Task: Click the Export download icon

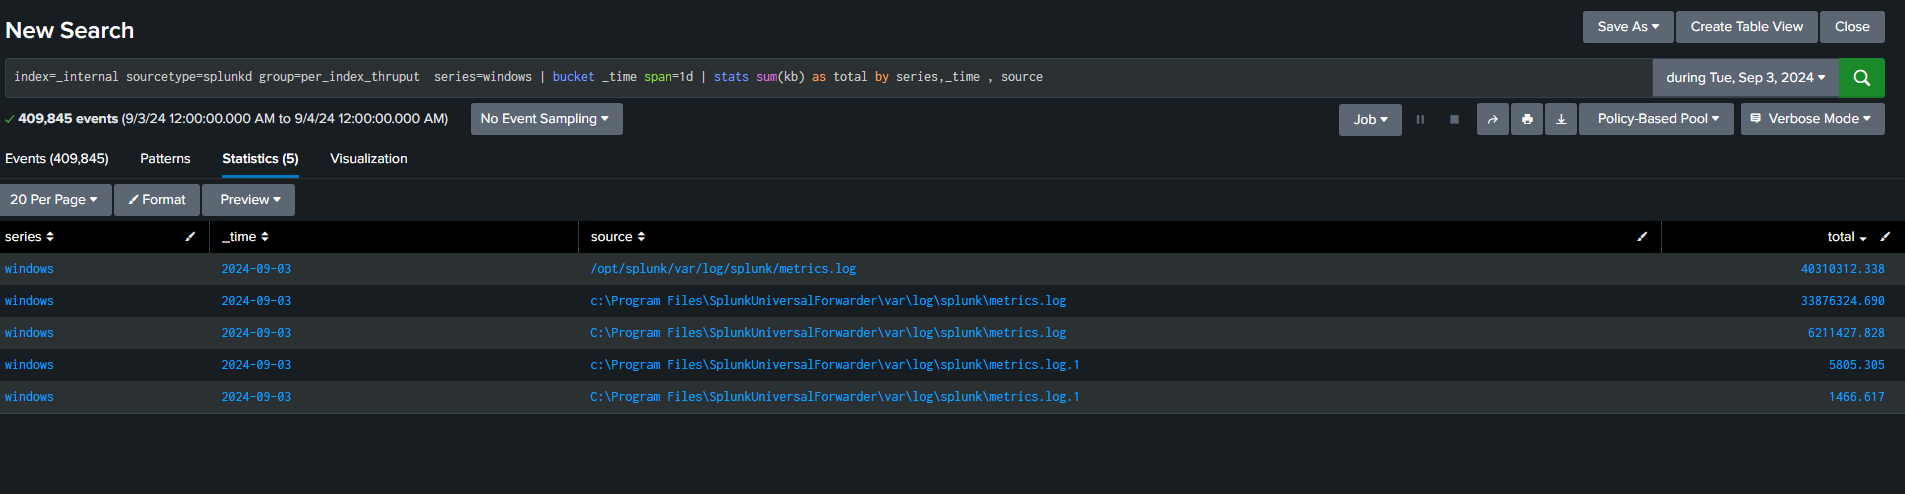Action: [1561, 119]
